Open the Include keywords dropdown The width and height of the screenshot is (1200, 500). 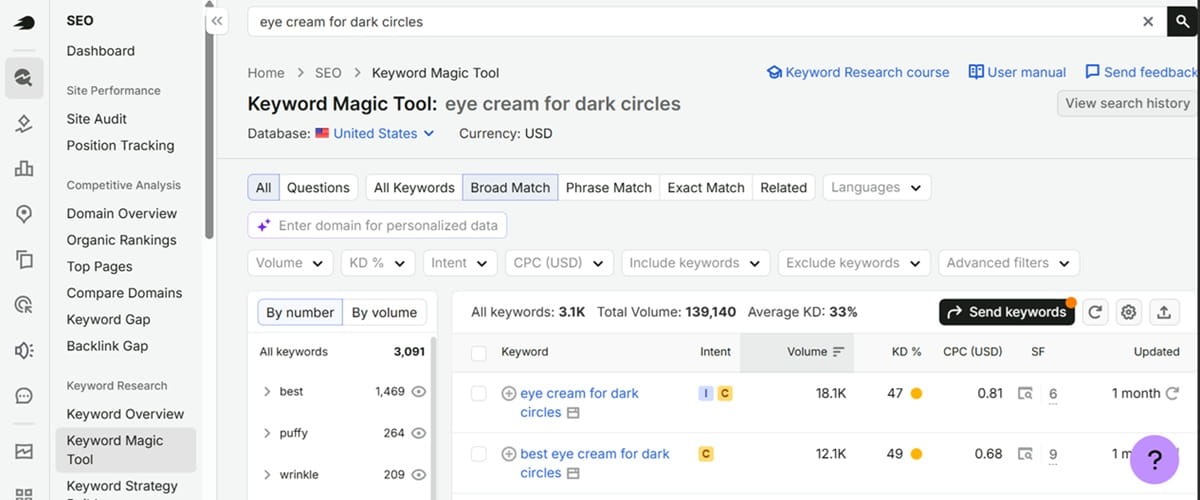[x=695, y=263]
